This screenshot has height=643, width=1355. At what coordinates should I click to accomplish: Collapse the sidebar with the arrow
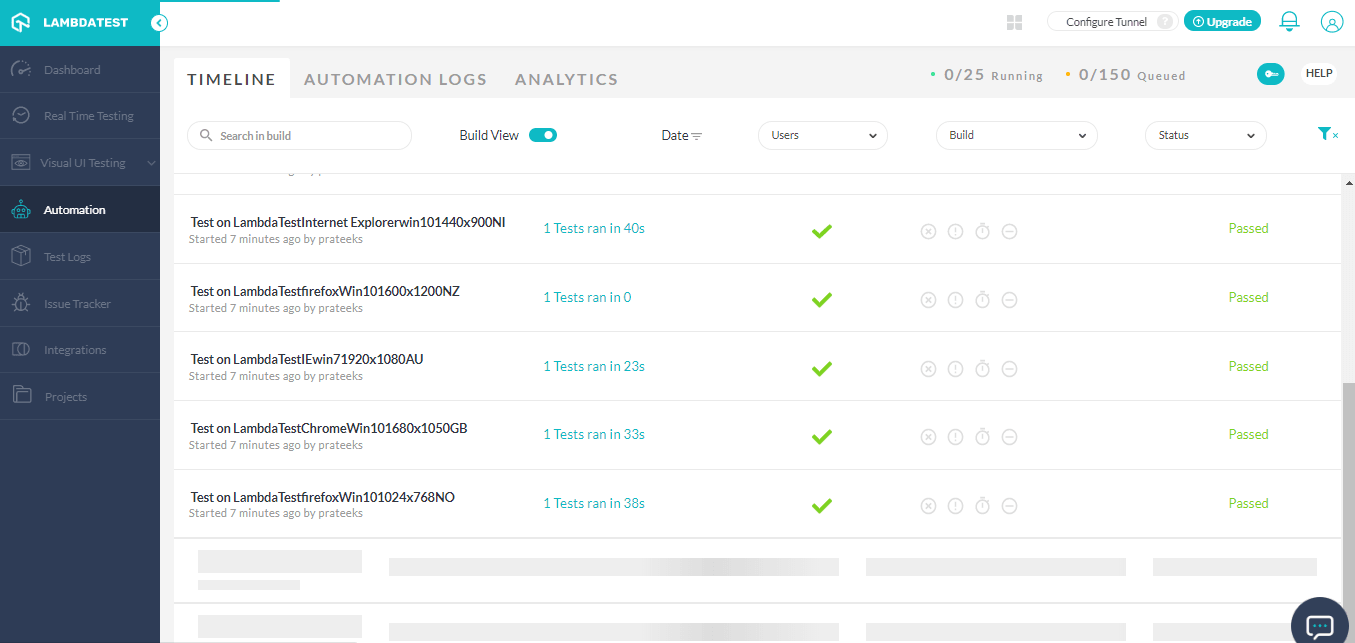click(x=159, y=21)
